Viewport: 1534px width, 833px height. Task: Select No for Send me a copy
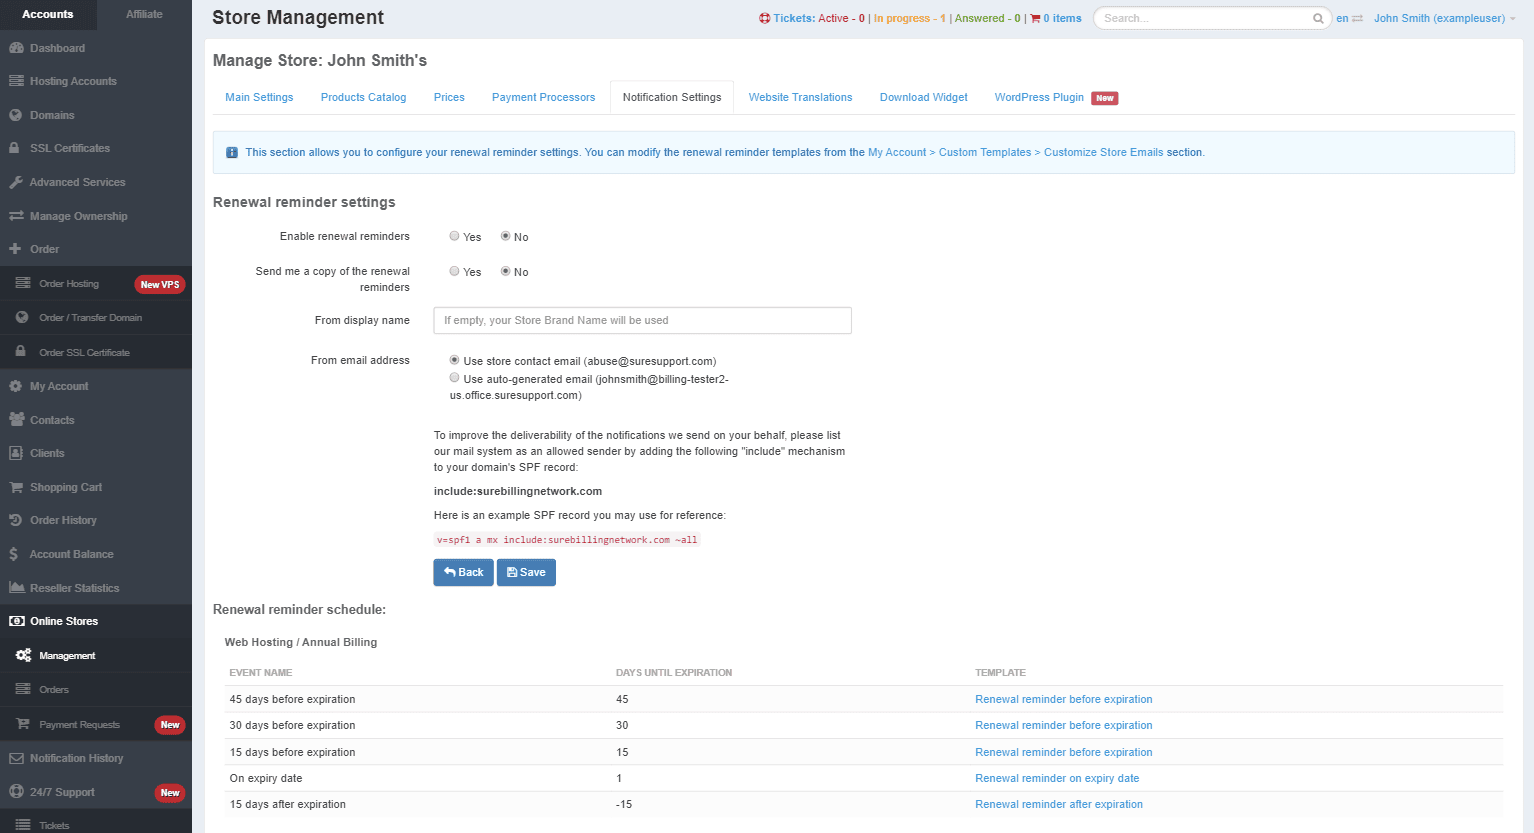tap(505, 271)
